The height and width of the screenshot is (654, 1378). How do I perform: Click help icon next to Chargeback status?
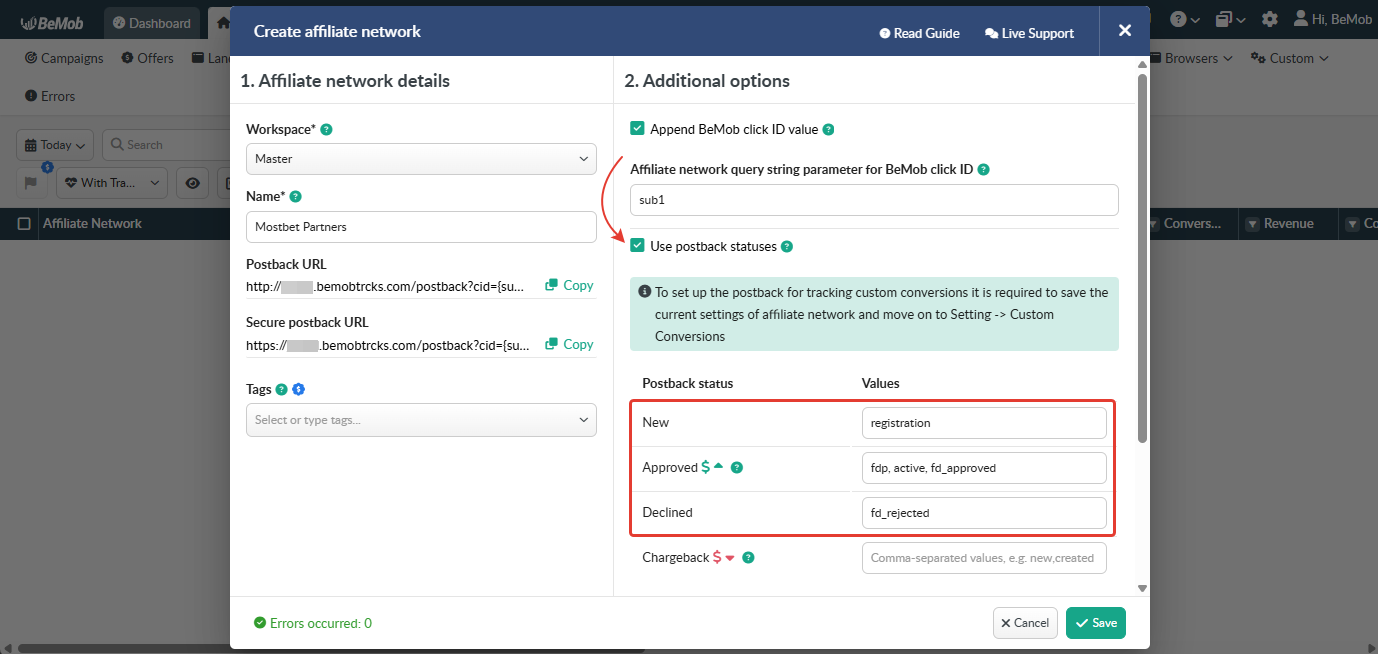point(748,558)
